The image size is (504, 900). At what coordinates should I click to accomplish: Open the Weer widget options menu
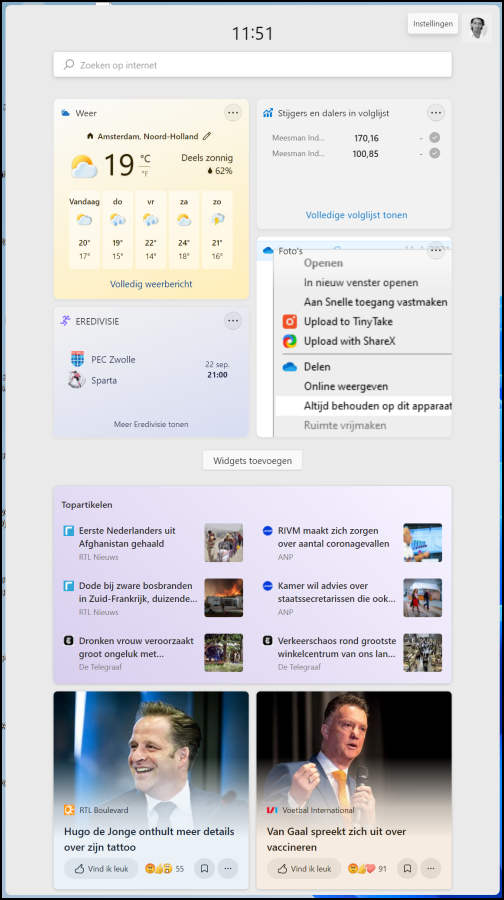[232, 113]
